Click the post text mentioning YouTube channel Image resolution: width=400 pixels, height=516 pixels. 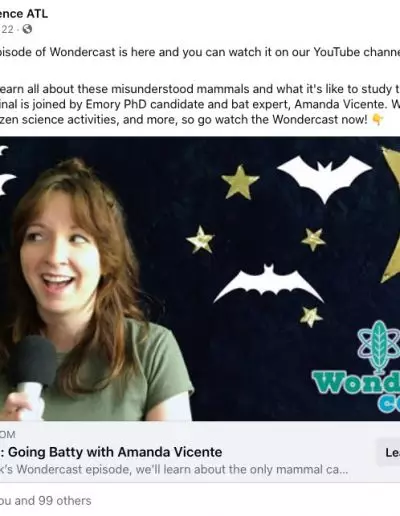200,52
